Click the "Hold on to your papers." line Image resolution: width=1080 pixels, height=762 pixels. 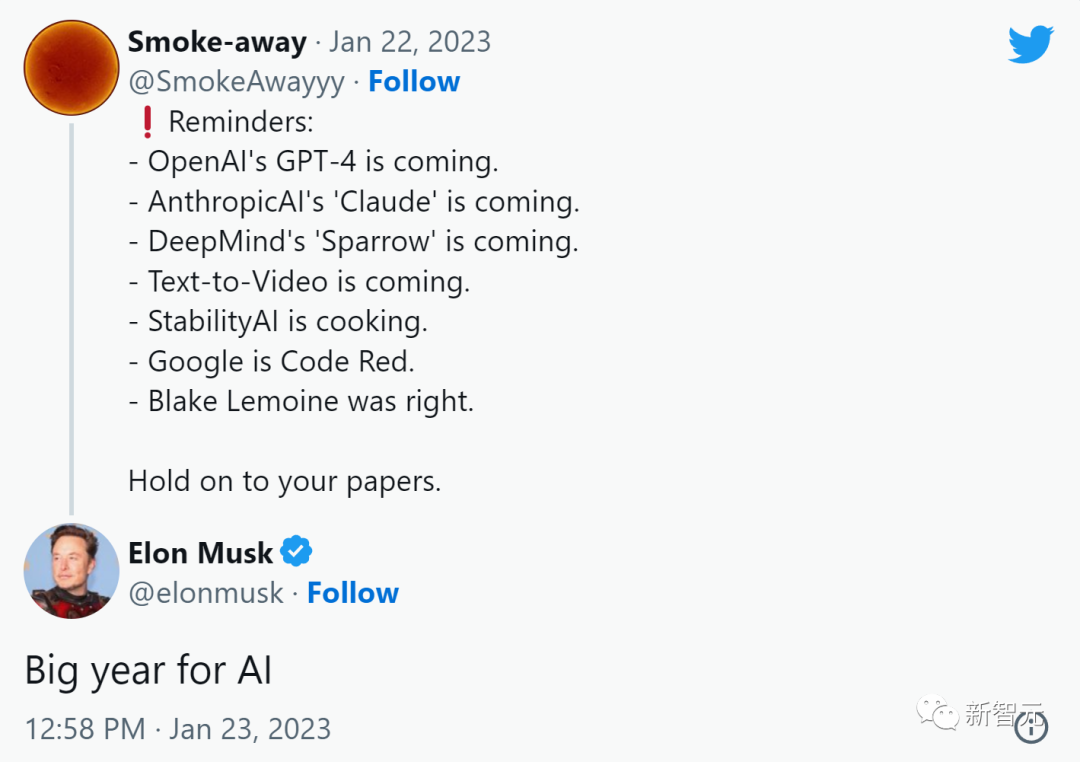284,481
